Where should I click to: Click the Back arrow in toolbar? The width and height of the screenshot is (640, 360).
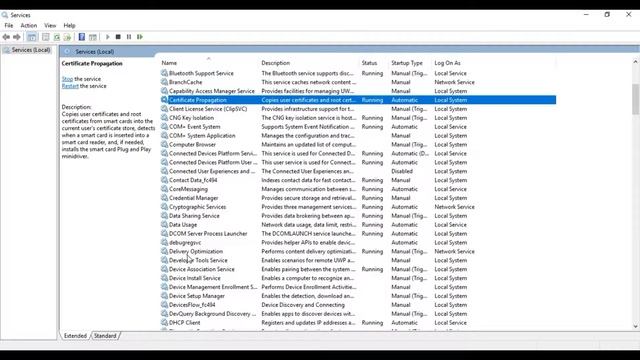(6, 37)
